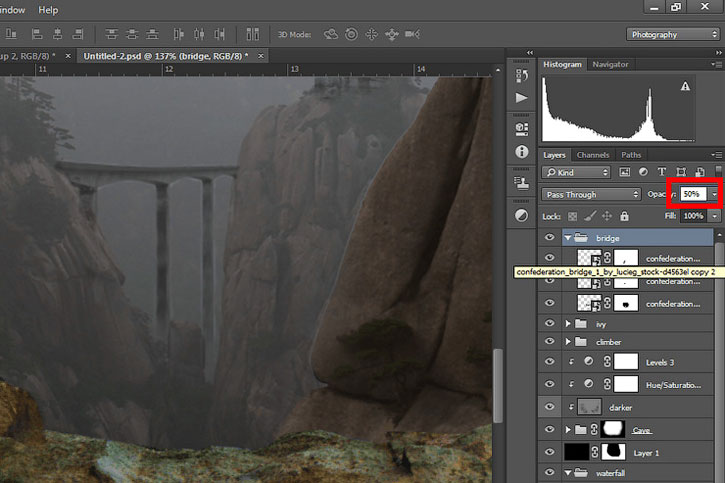
Task: Click the distribute right edges icon
Action: [220, 34]
